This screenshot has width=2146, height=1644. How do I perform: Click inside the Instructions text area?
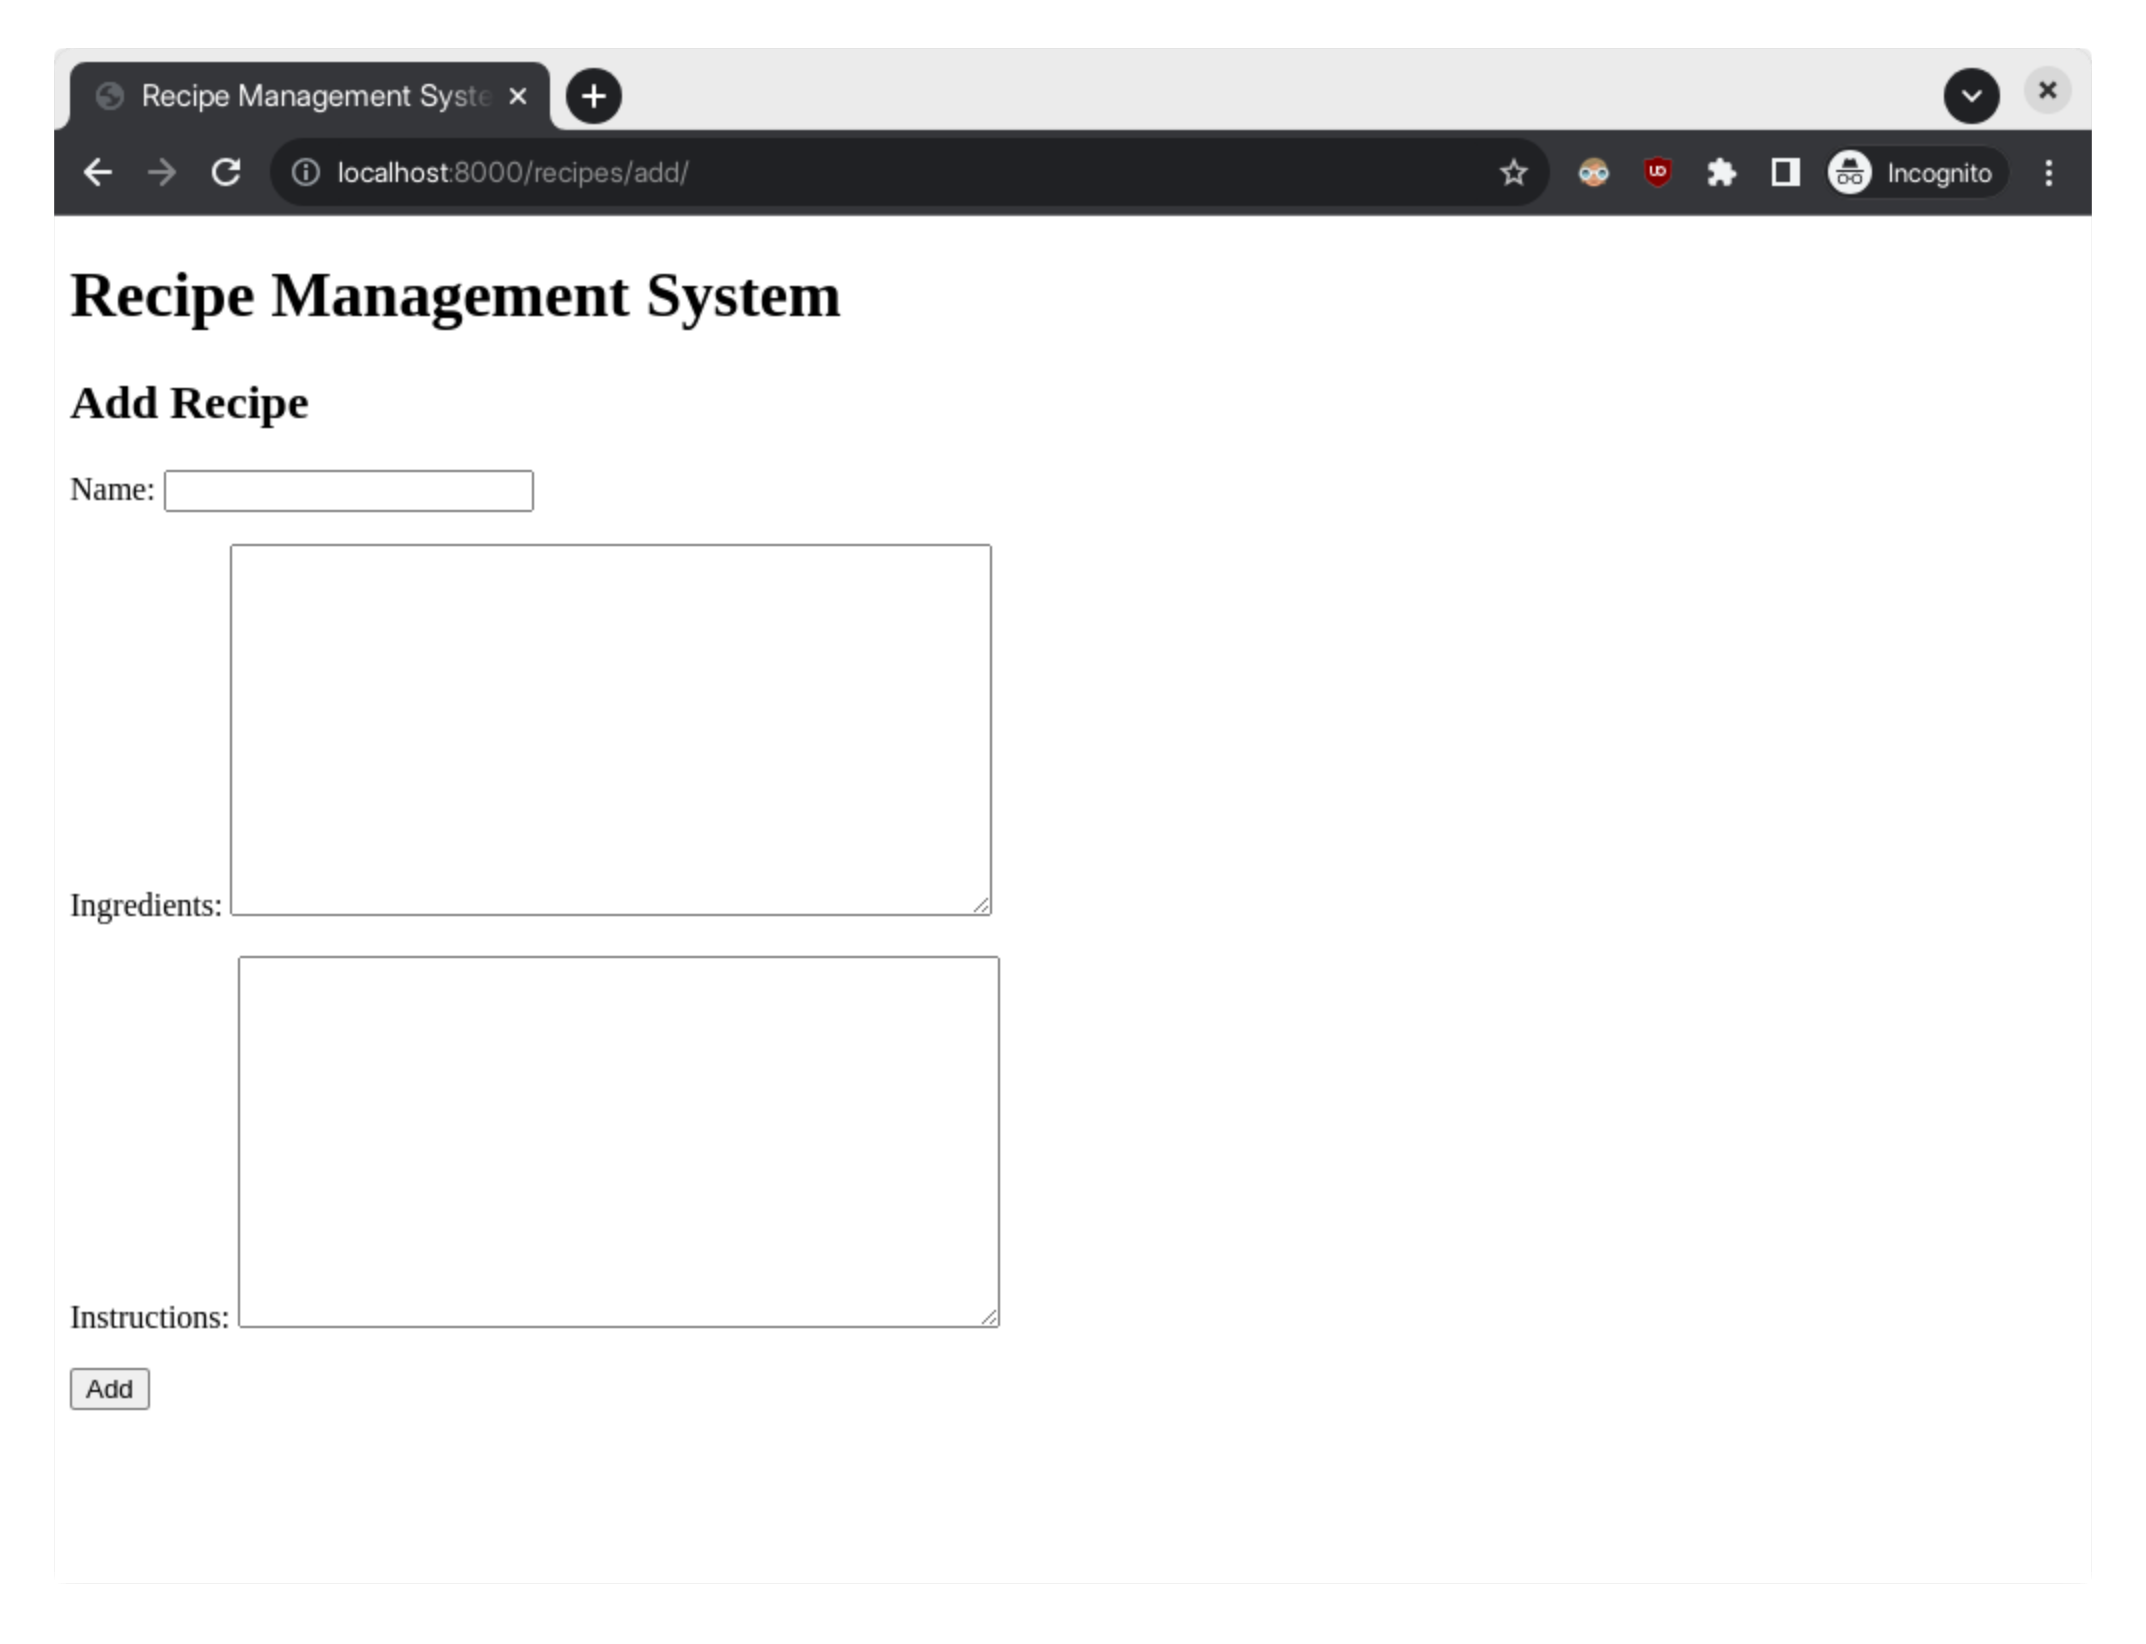619,1142
